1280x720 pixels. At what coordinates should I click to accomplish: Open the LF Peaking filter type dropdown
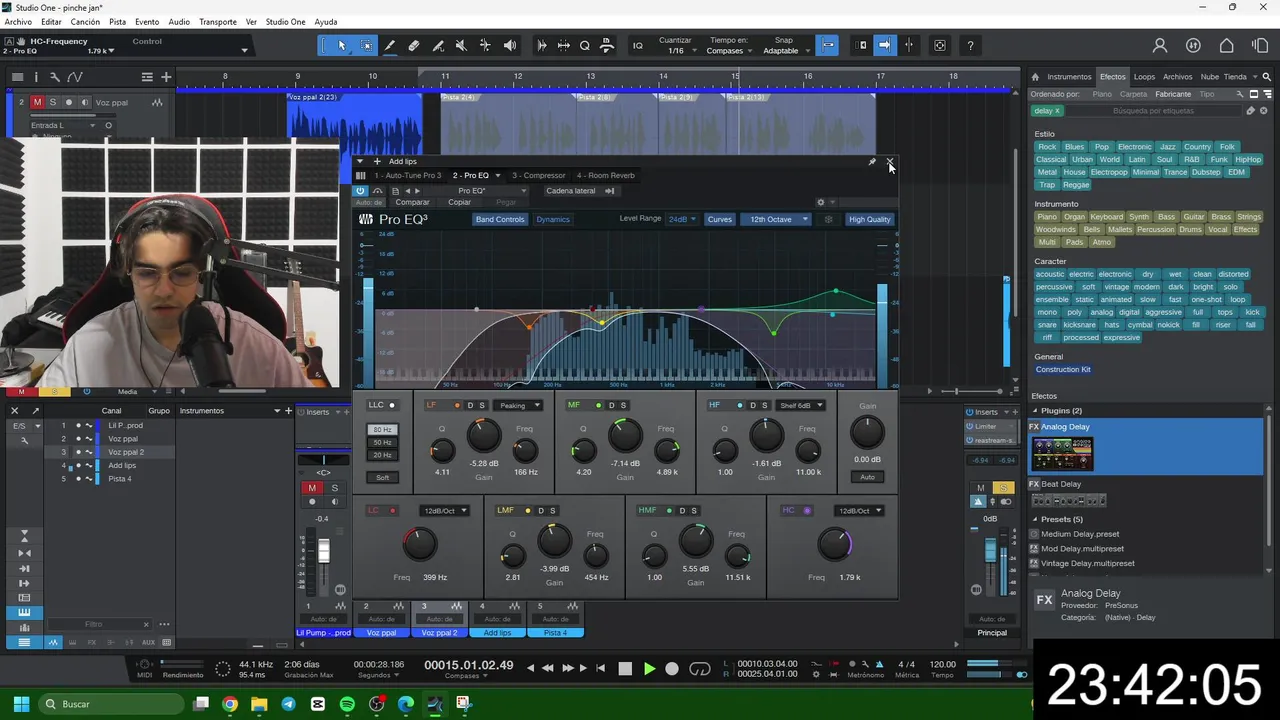point(518,405)
